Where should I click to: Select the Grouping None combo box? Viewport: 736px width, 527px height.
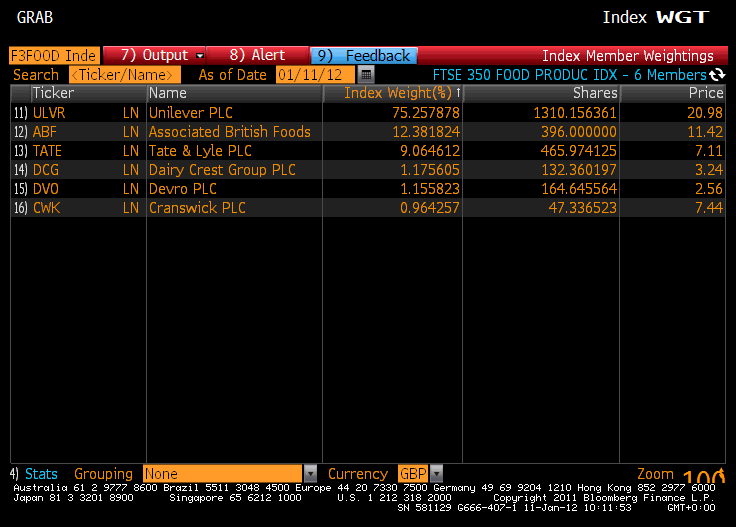(222, 474)
